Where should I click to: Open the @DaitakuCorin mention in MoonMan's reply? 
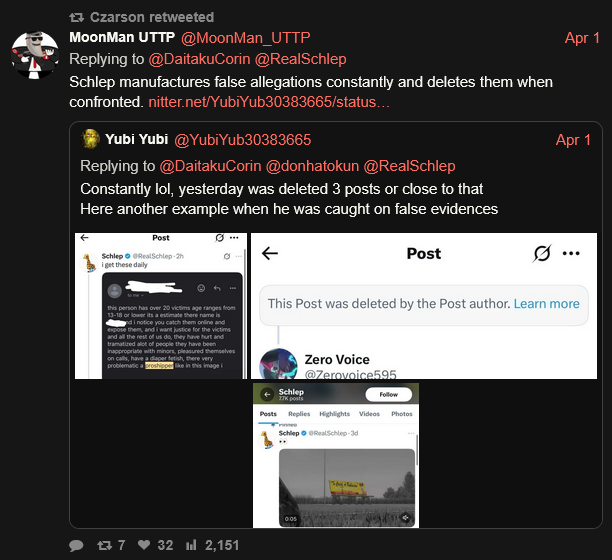coord(199,59)
